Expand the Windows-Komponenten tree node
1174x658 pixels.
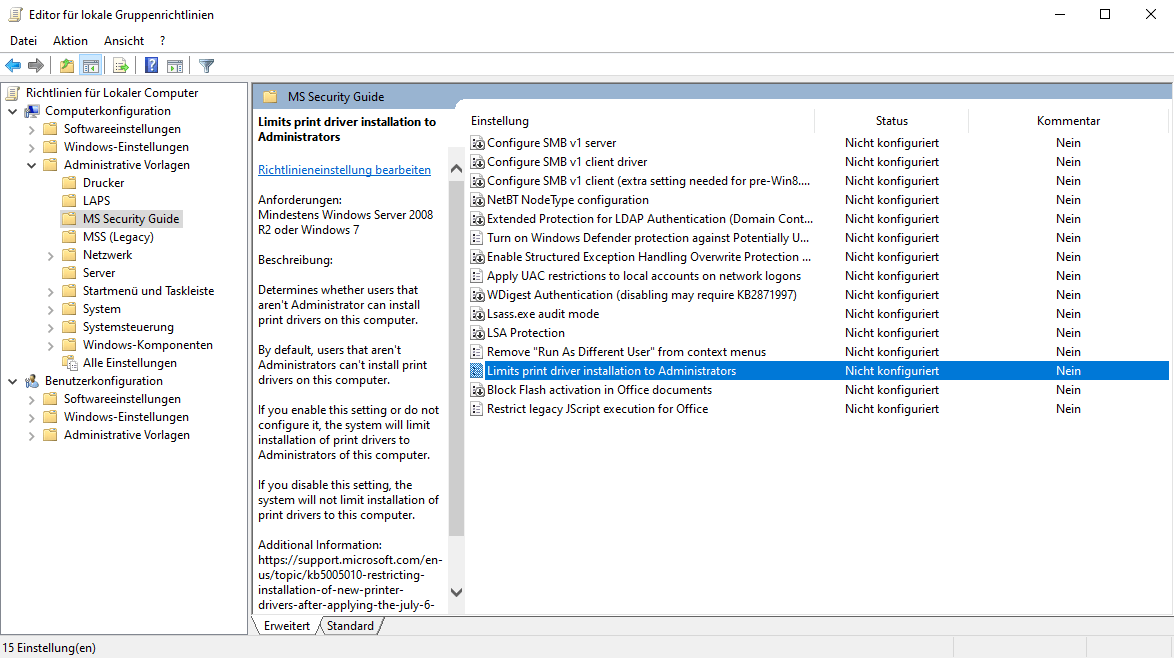pyautogui.click(x=51, y=345)
